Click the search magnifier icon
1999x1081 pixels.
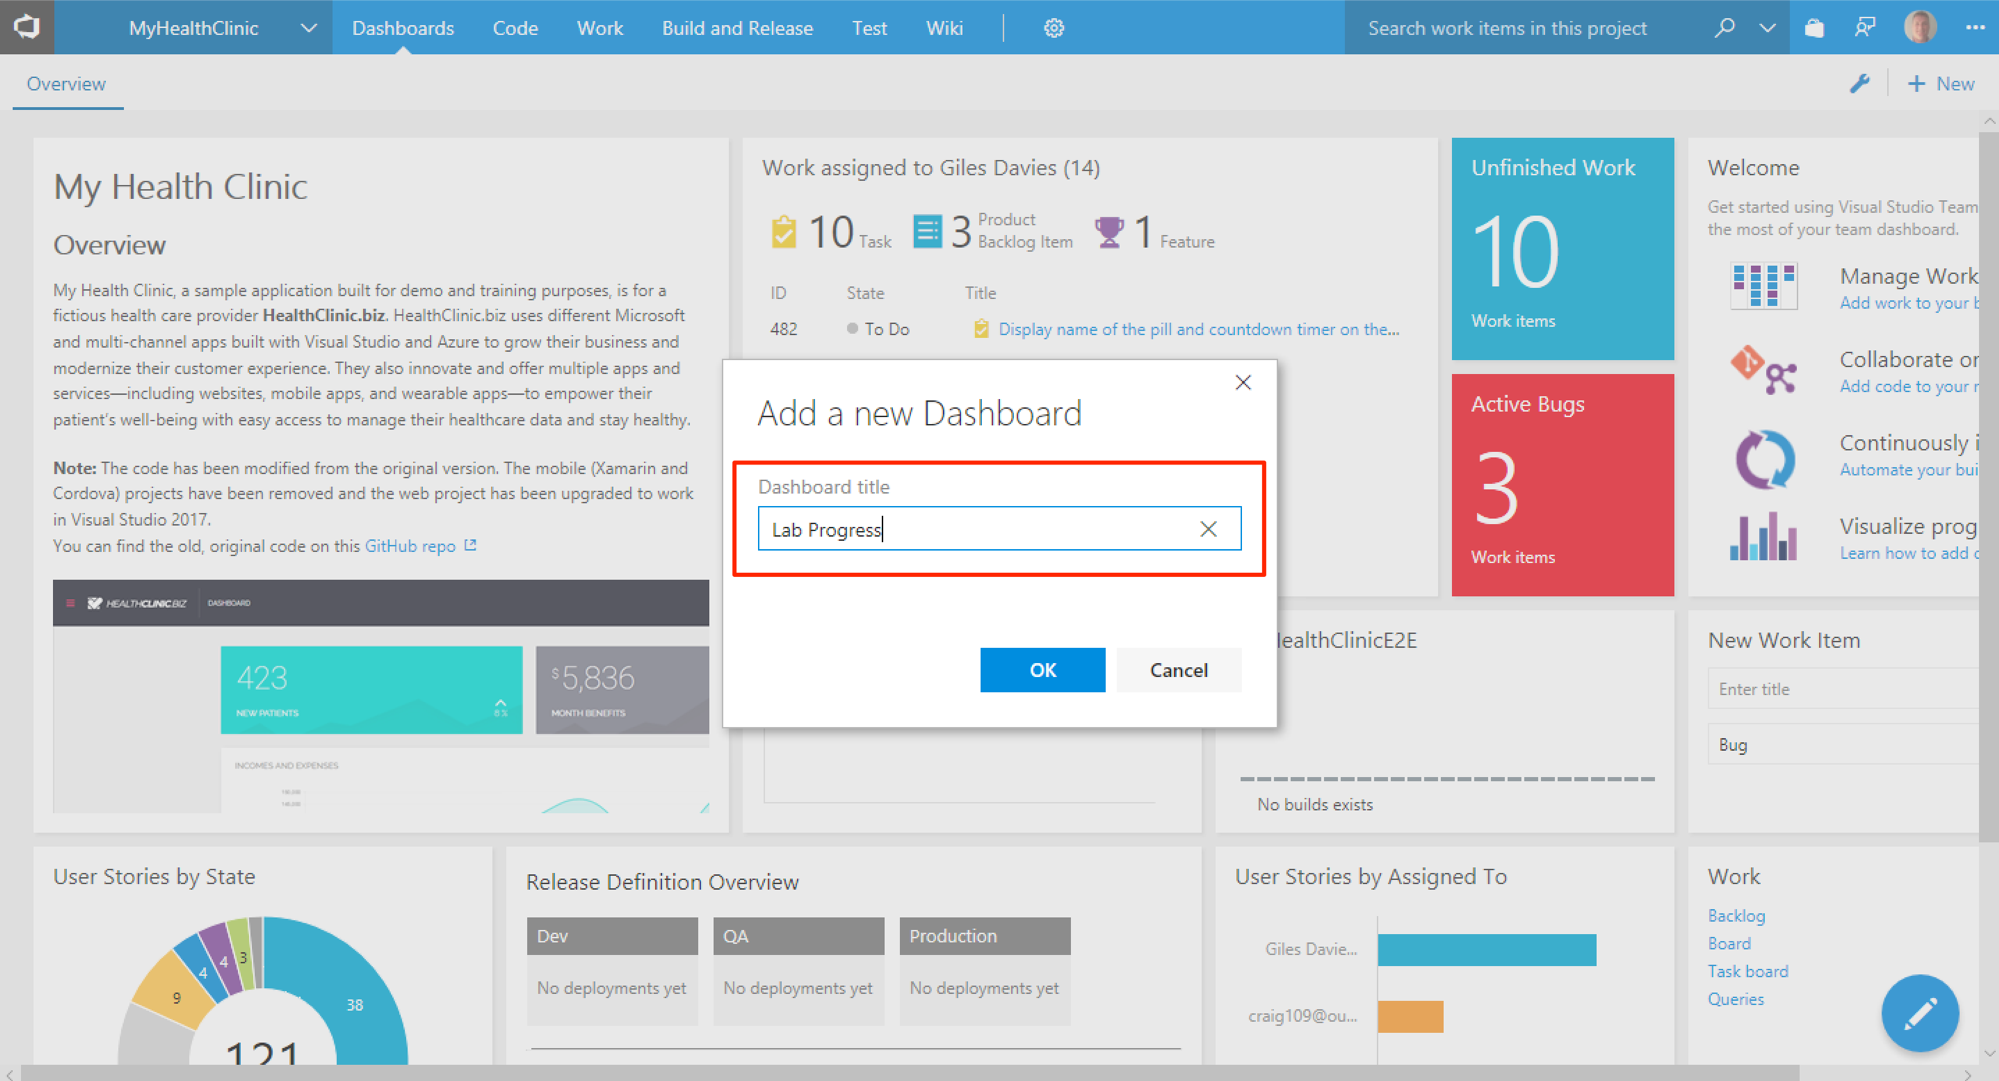pyautogui.click(x=1724, y=28)
